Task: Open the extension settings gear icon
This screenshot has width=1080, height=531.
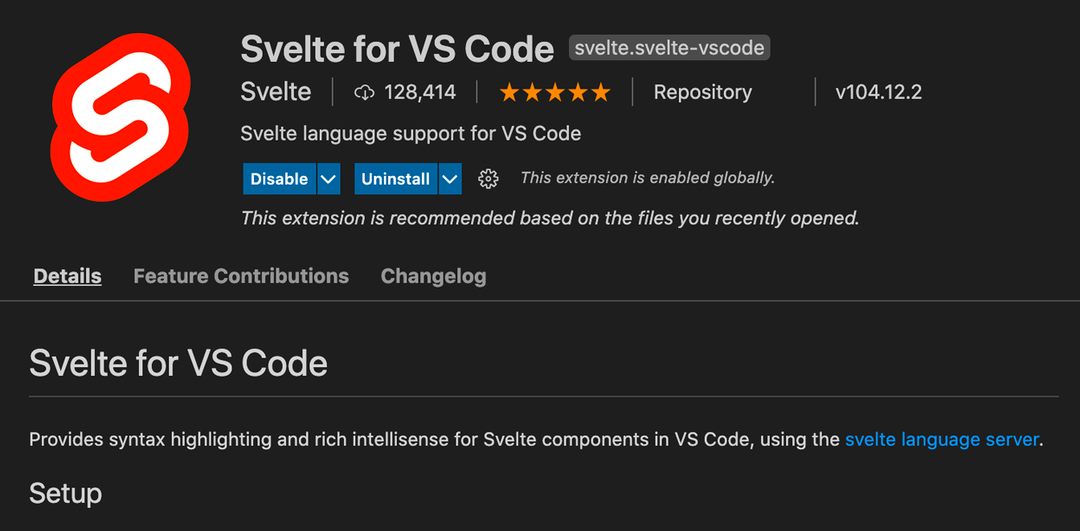Action: [488, 179]
